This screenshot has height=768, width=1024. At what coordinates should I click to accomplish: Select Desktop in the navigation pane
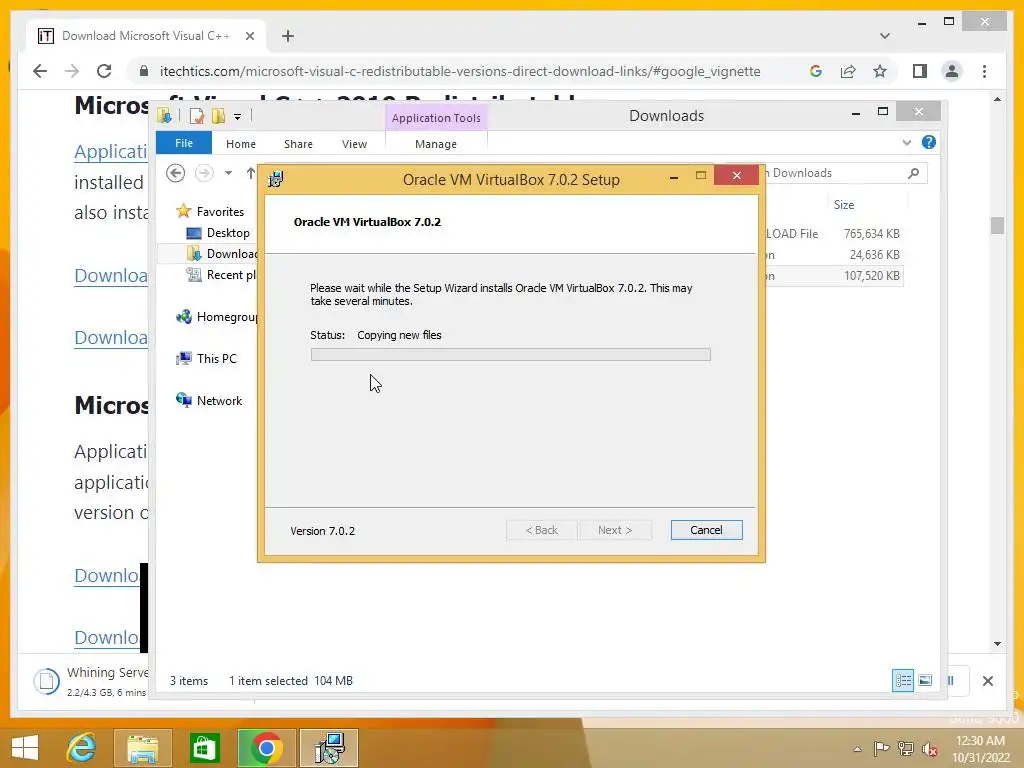[228, 232]
